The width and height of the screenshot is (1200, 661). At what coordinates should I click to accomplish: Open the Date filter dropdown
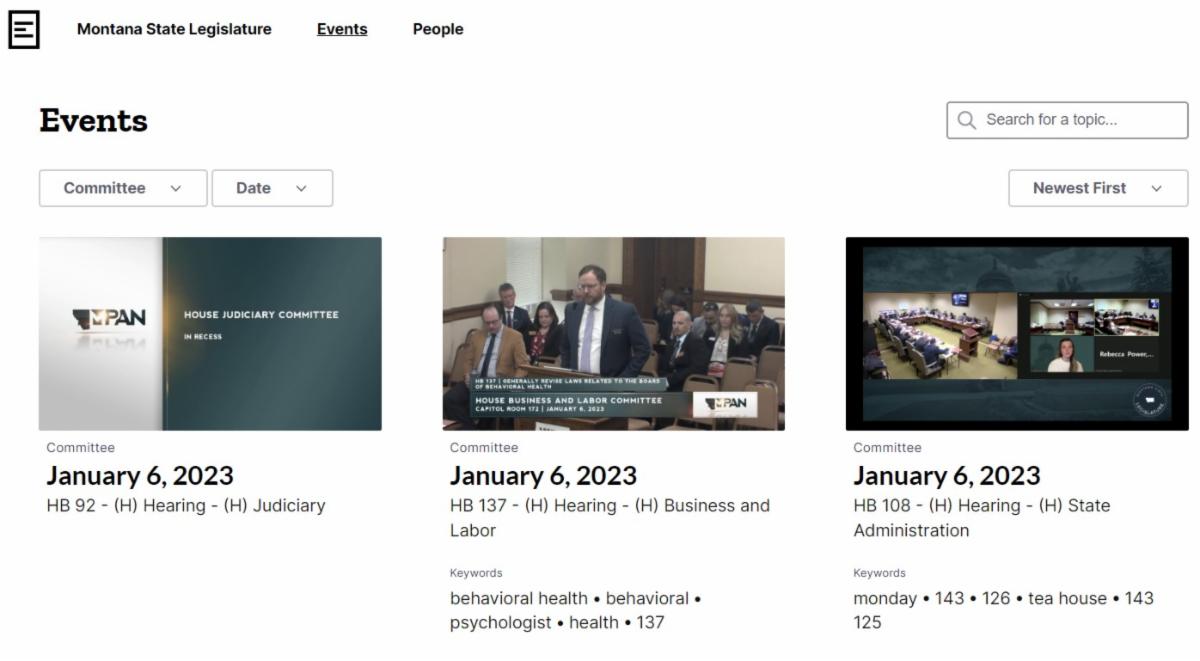[272, 188]
